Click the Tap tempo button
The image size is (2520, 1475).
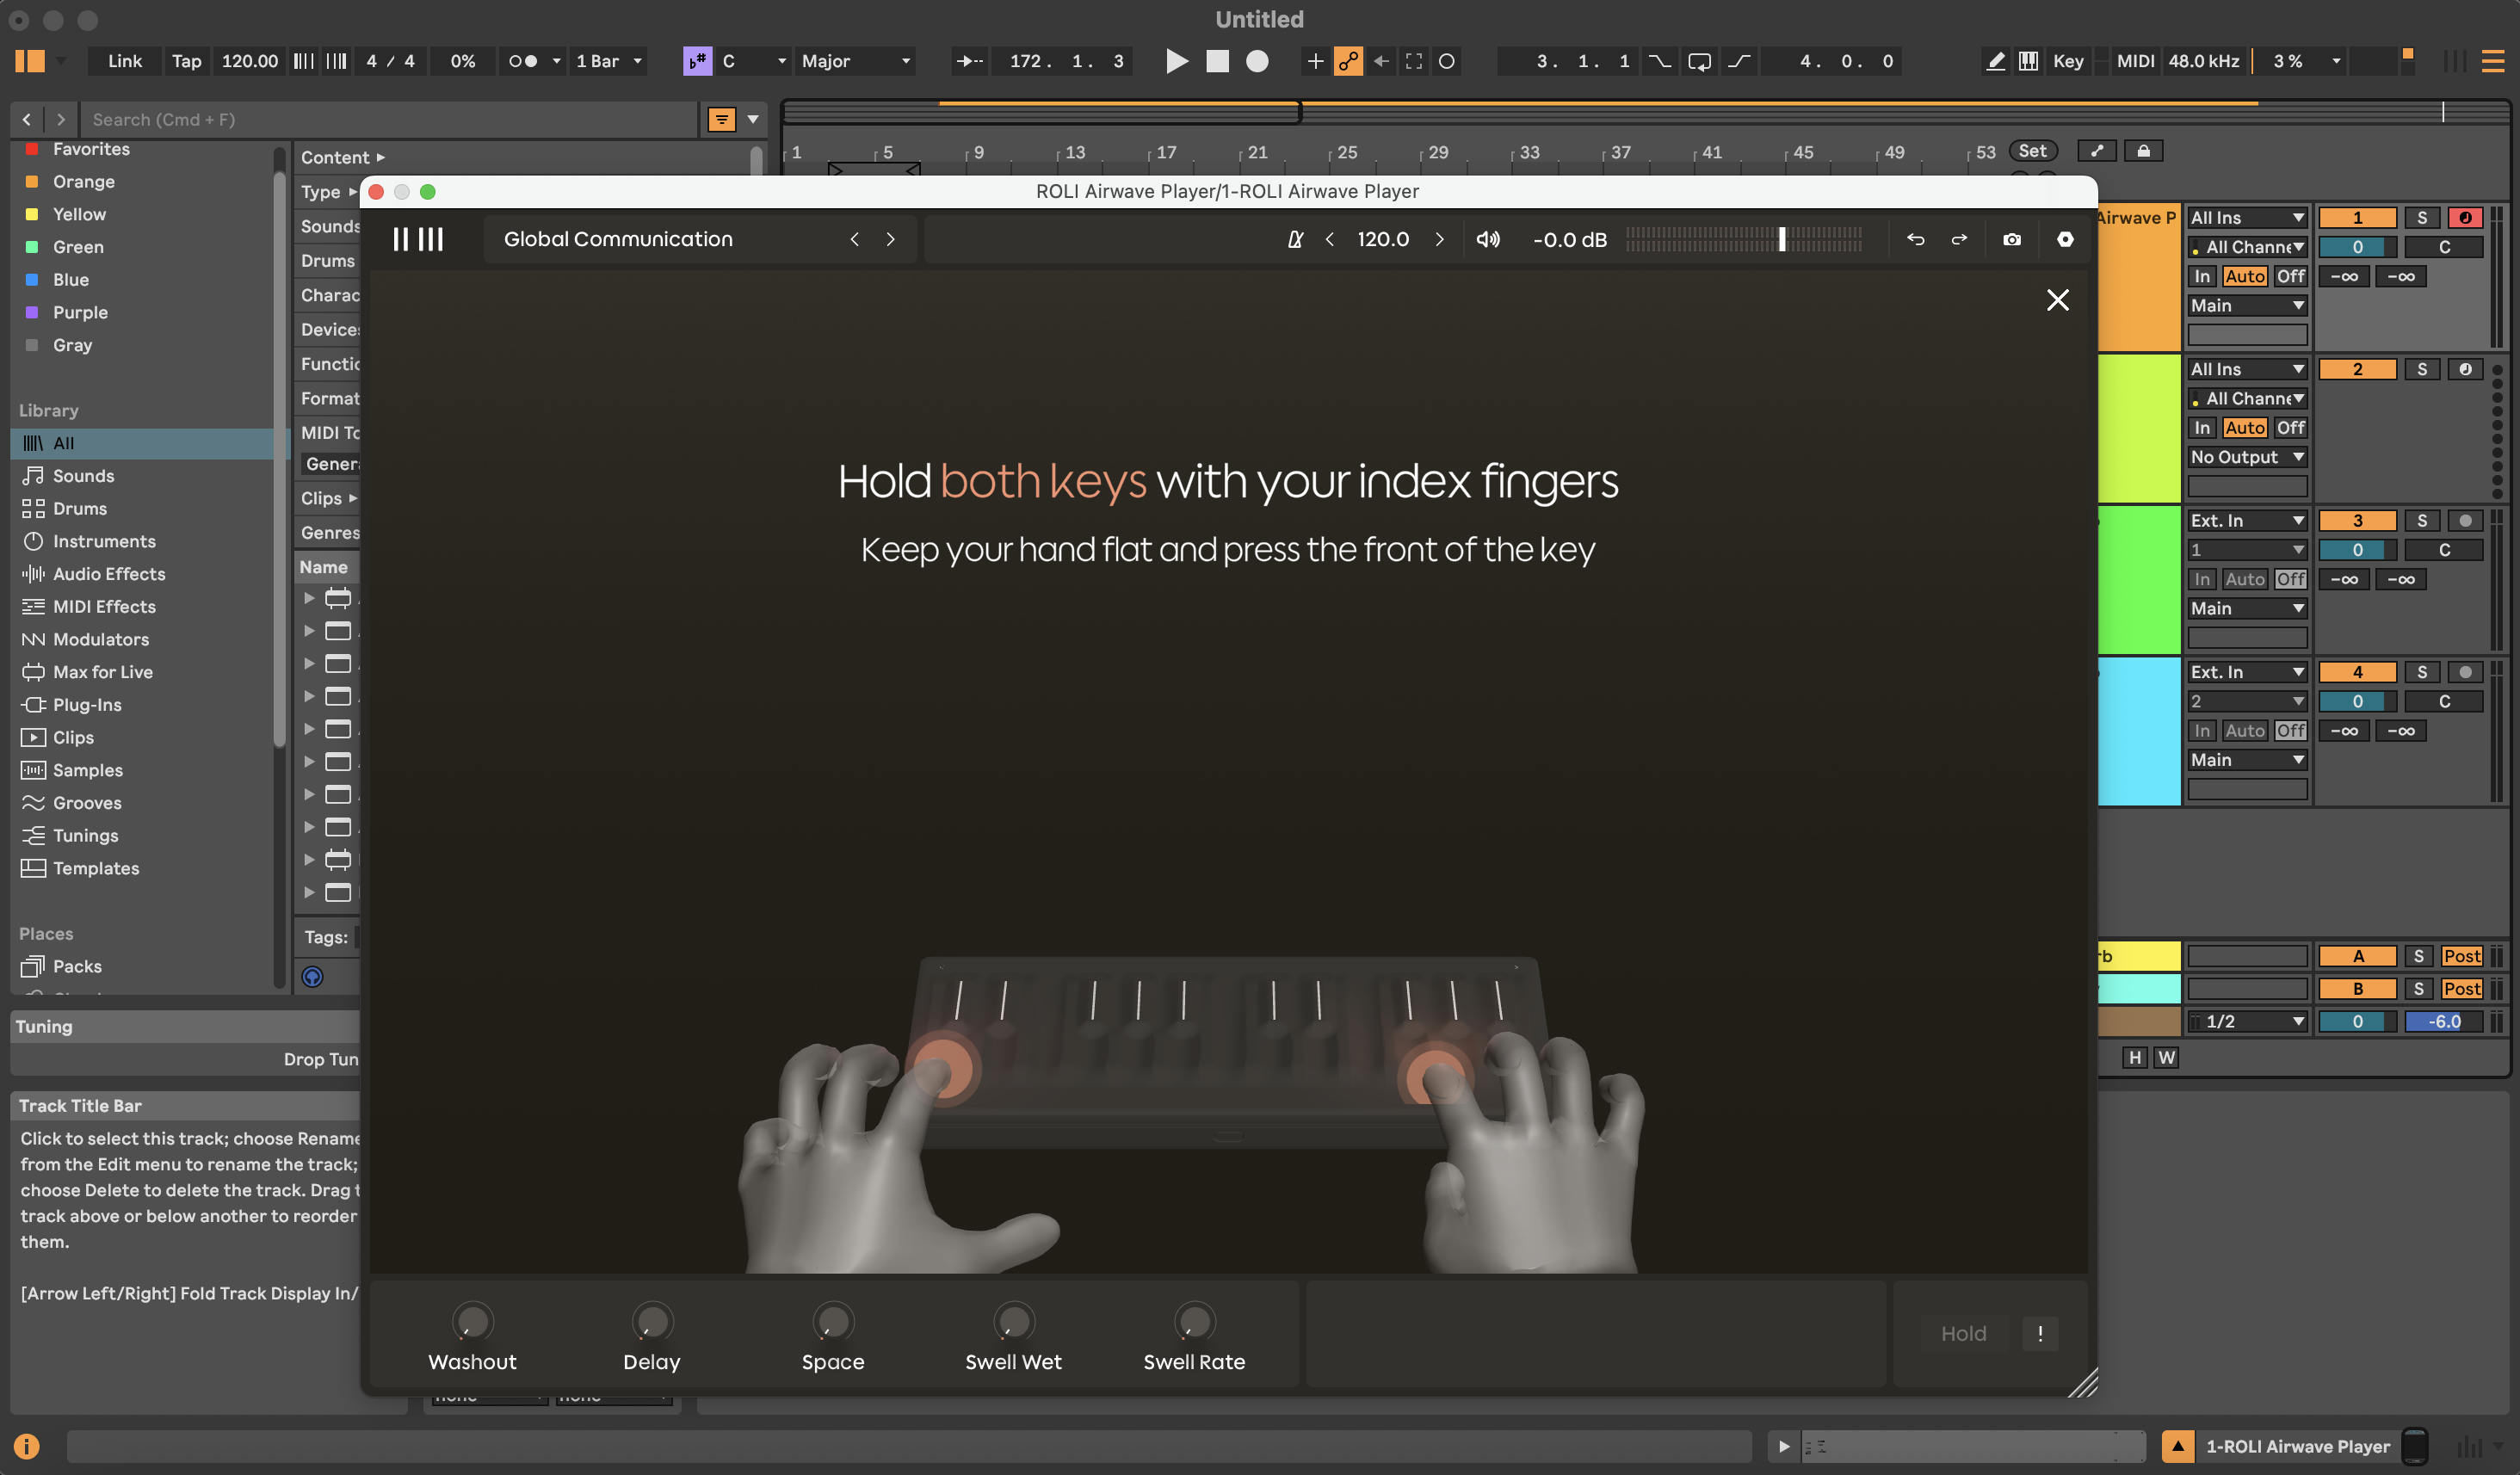pyautogui.click(x=186, y=61)
